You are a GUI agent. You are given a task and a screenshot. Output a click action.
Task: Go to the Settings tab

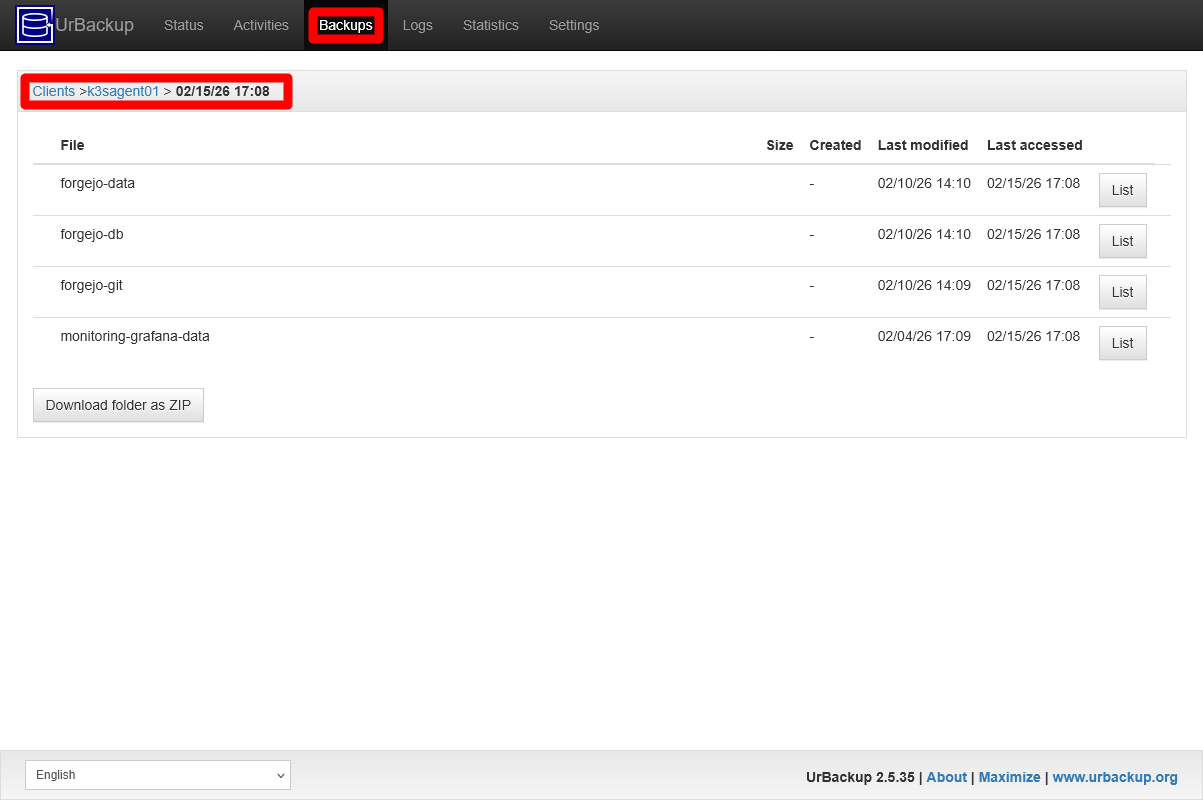[573, 25]
